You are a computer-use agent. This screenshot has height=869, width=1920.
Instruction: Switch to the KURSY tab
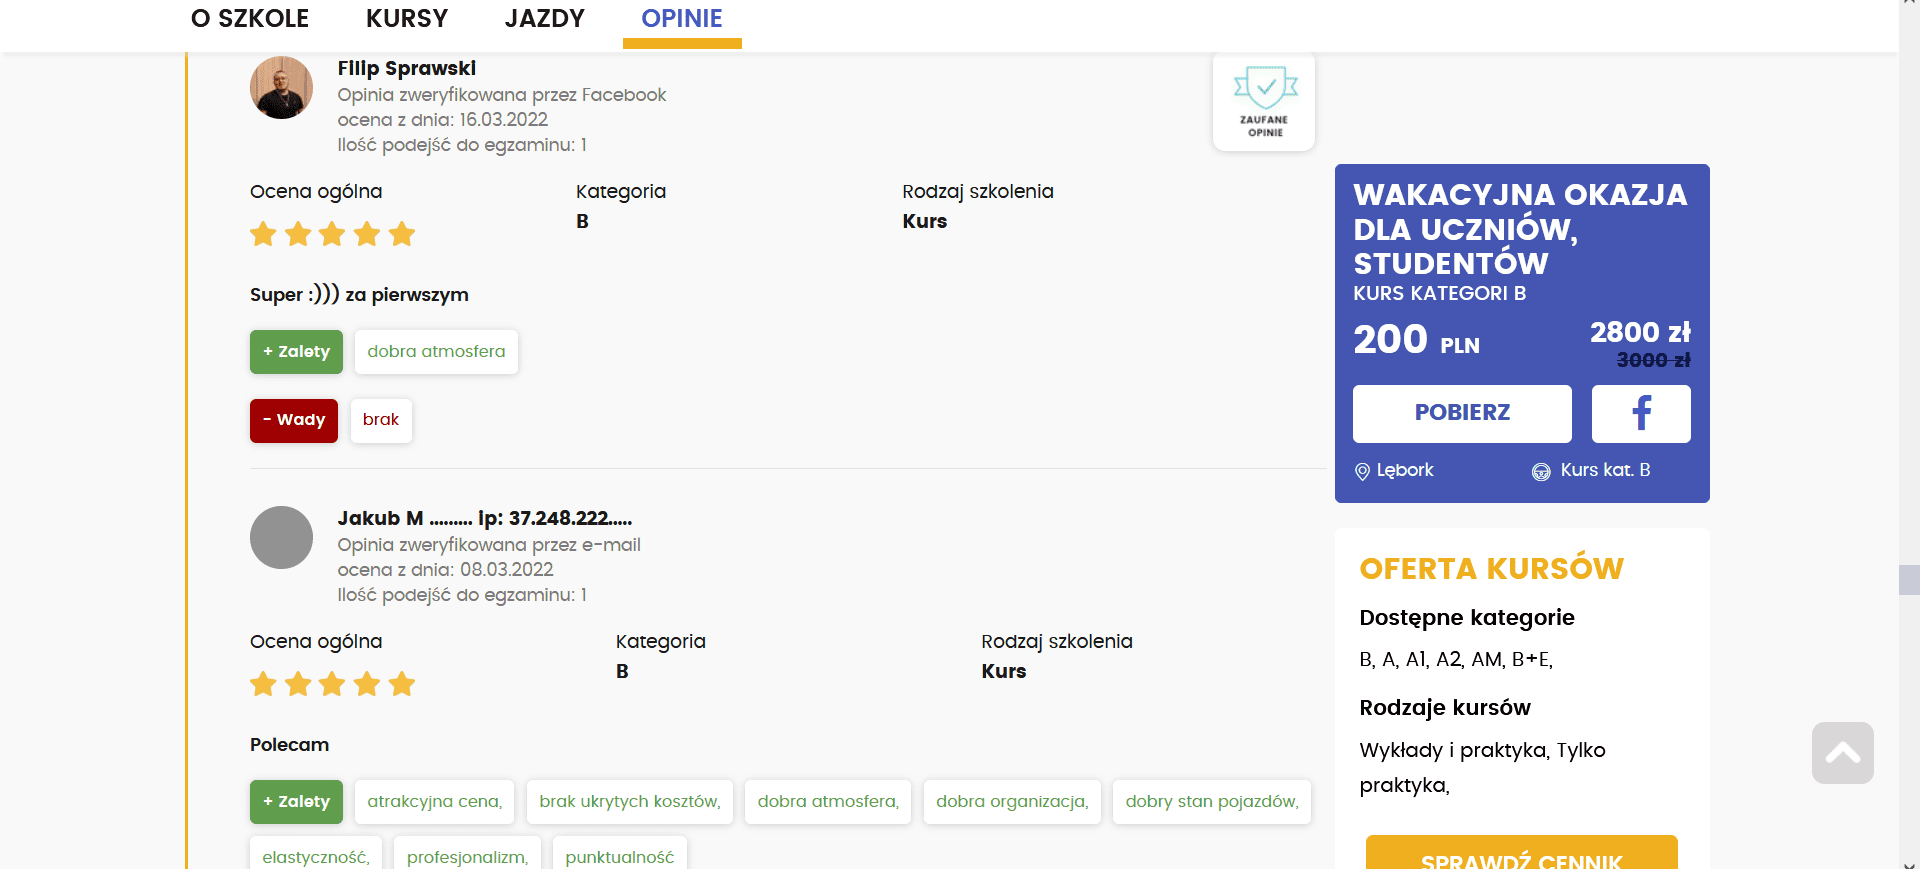(x=406, y=19)
